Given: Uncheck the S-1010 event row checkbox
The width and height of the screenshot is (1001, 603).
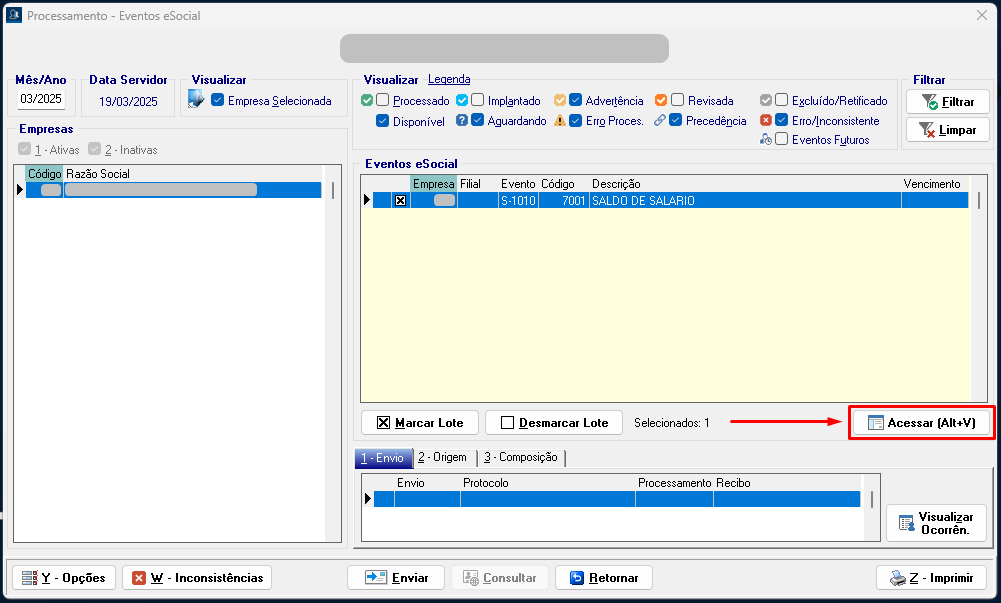Looking at the screenshot, I should click(x=401, y=201).
